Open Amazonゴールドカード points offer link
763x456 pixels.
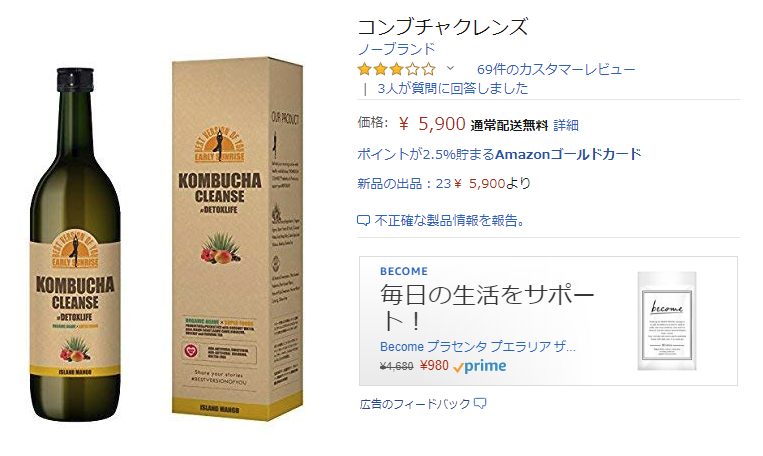click(499, 154)
